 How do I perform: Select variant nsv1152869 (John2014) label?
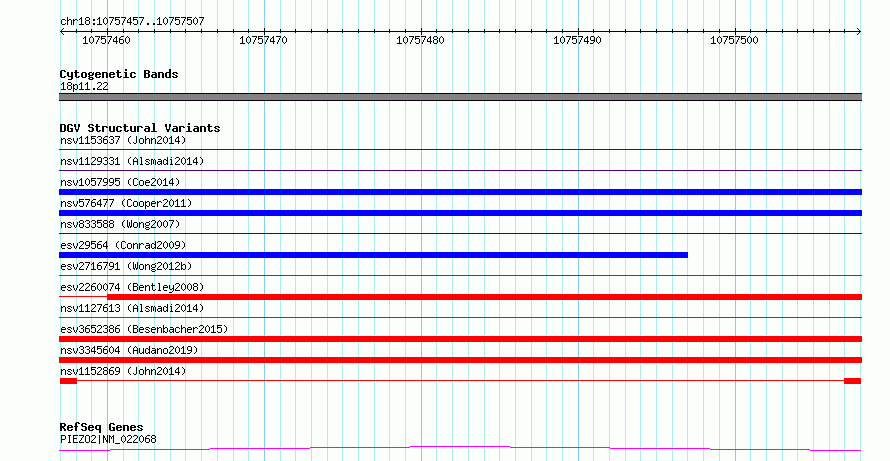(123, 371)
